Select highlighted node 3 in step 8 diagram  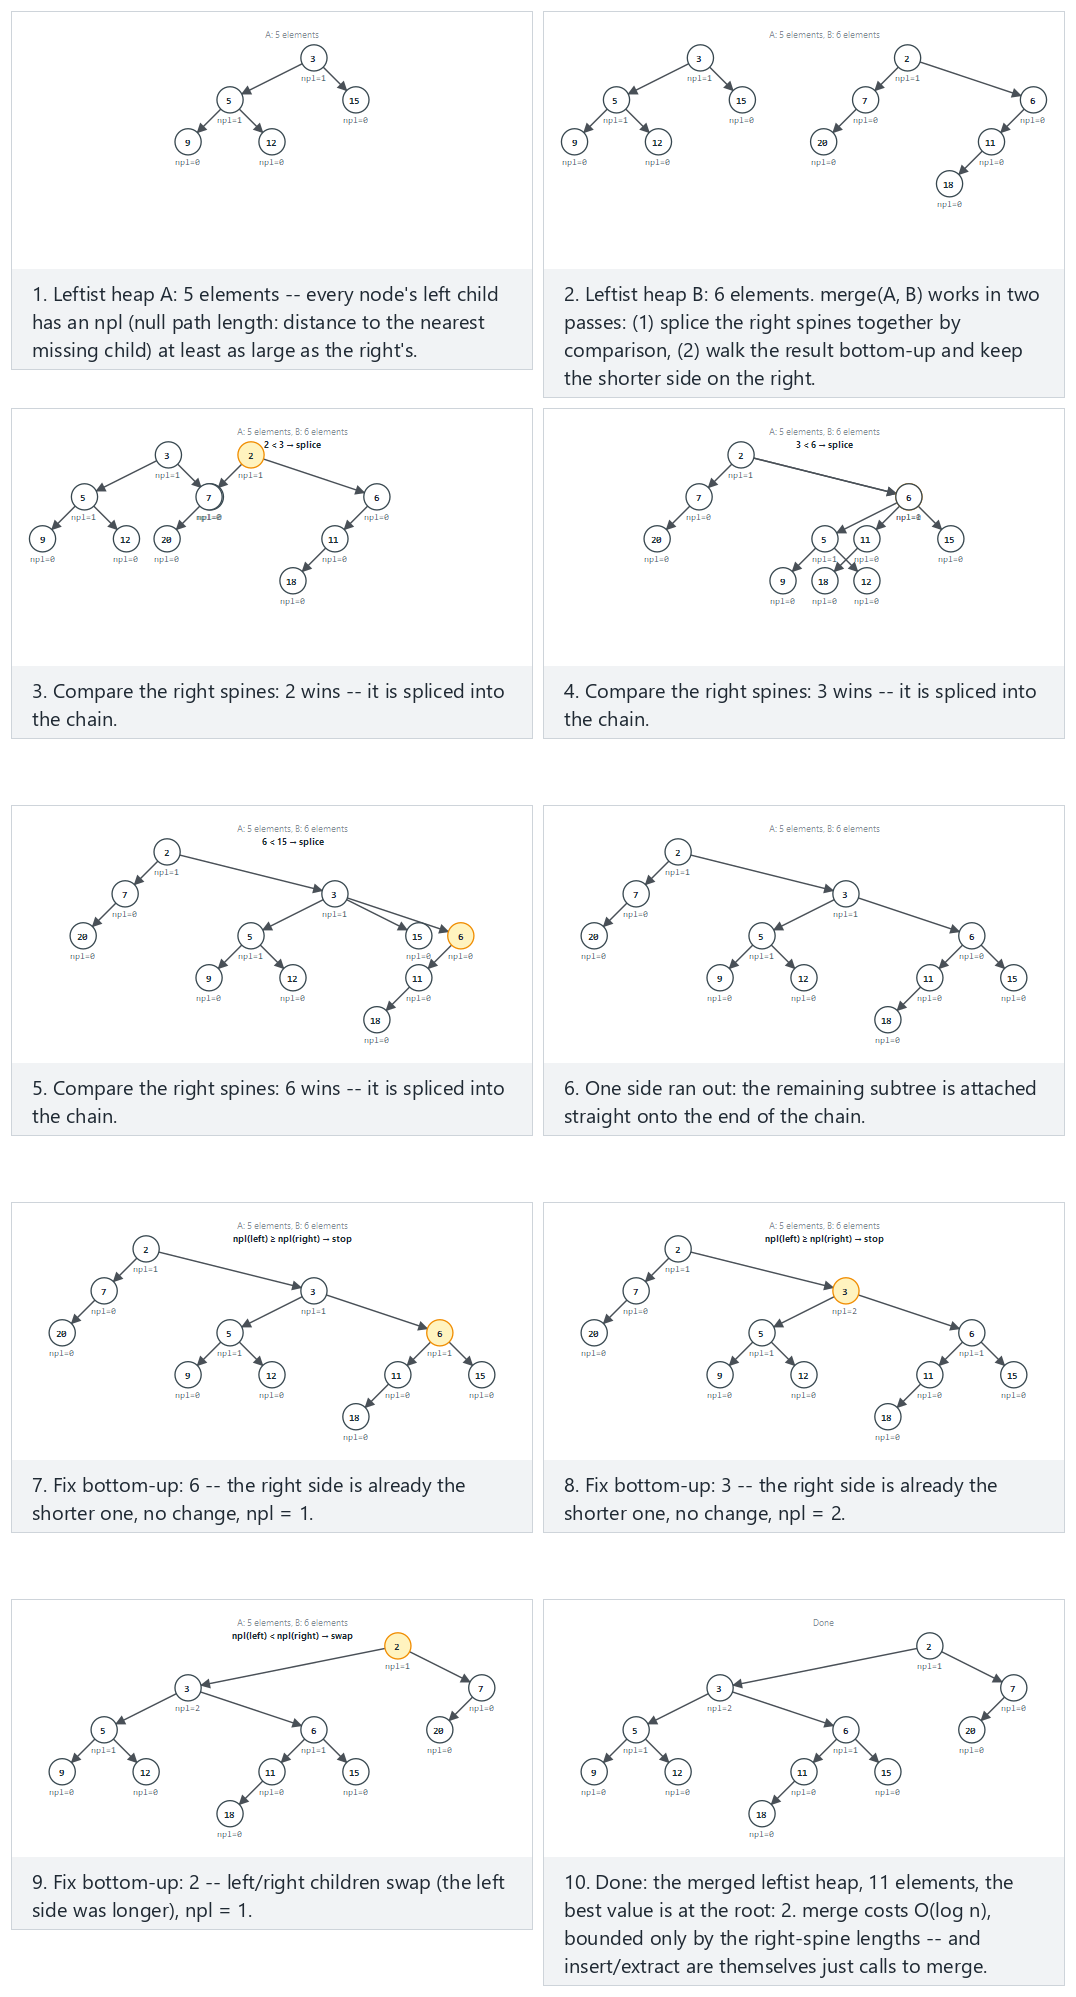pyautogui.click(x=845, y=1291)
